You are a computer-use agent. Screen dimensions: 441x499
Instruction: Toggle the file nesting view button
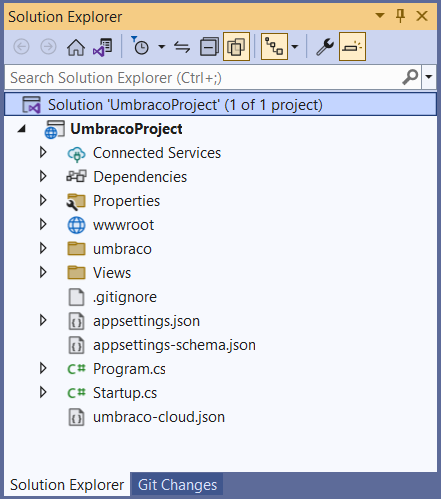(x=274, y=47)
